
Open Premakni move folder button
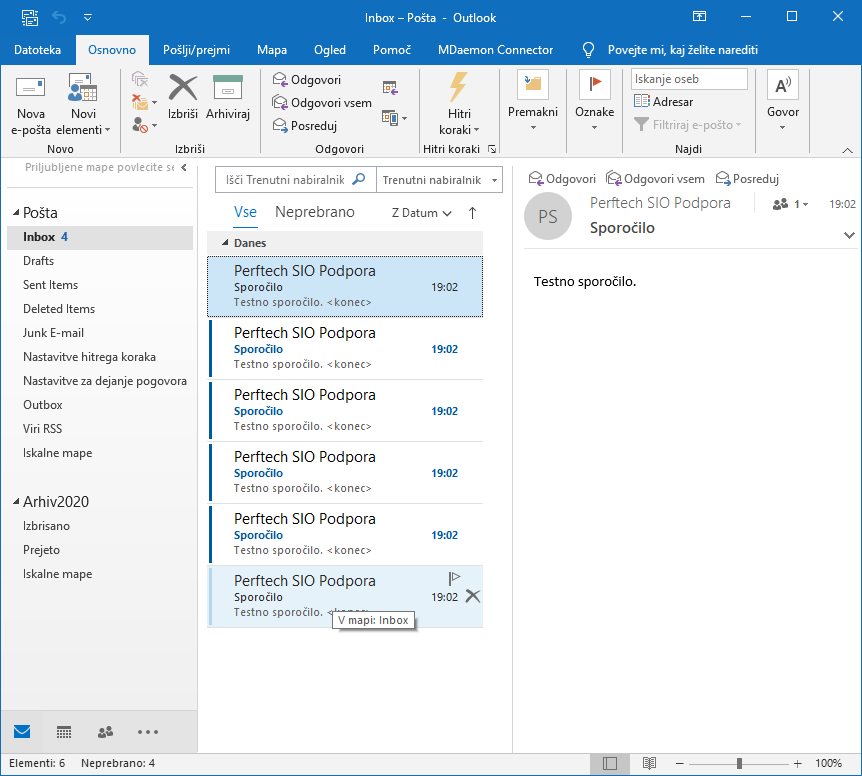(x=533, y=102)
